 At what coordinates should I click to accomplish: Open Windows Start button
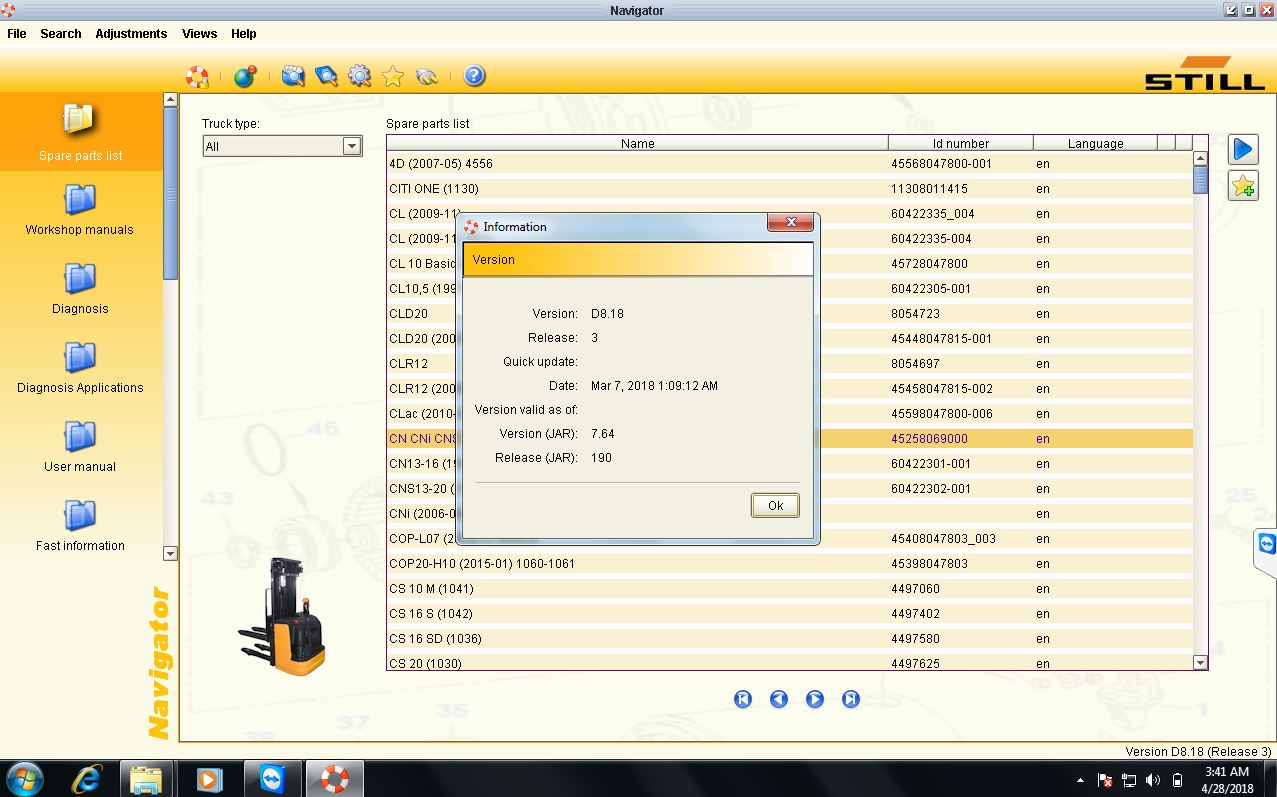(24, 778)
